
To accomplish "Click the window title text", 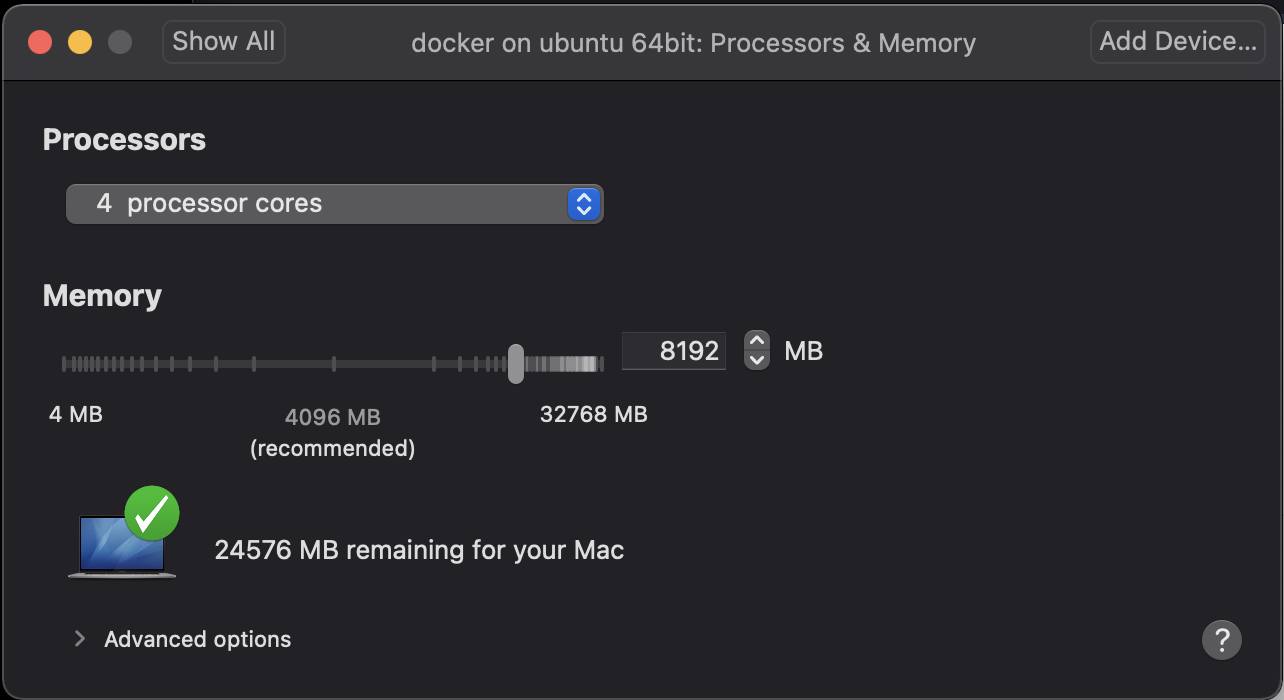I will [693, 44].
